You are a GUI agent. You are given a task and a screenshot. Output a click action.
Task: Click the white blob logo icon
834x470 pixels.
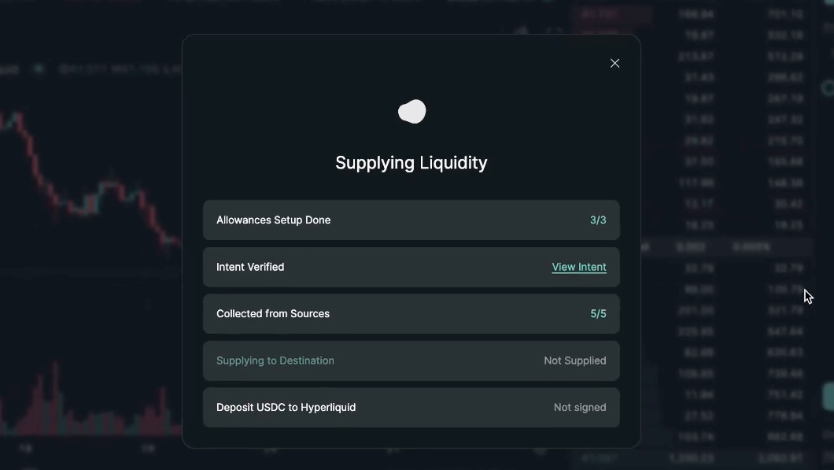[x=412, y=112]
